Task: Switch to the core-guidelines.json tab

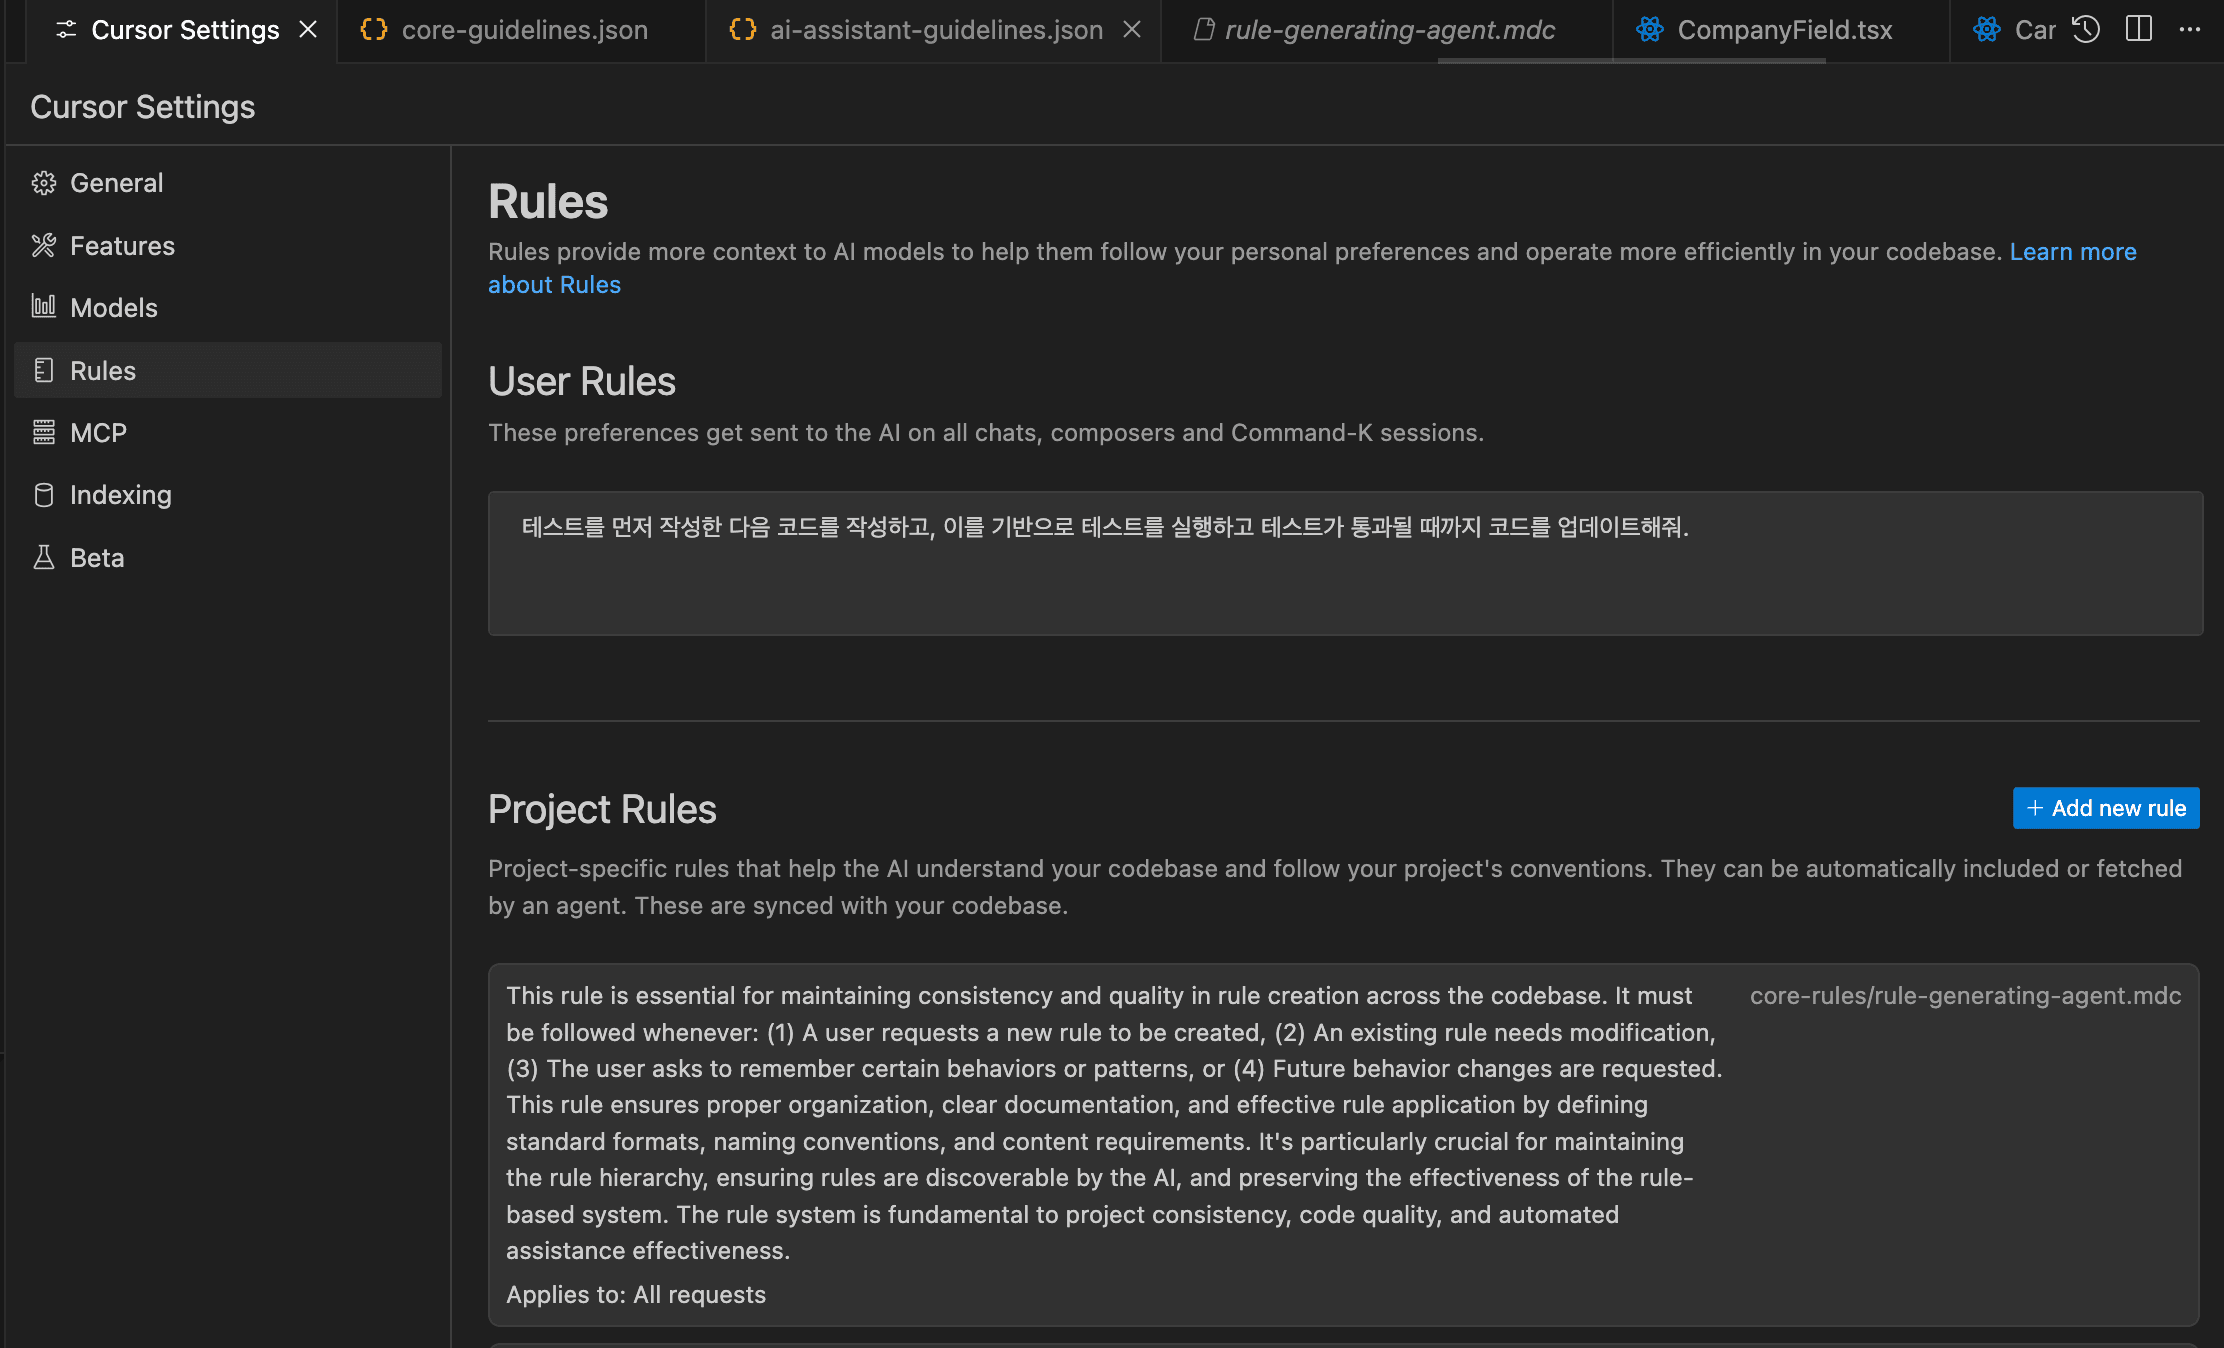Action: (x=522, y=30)
